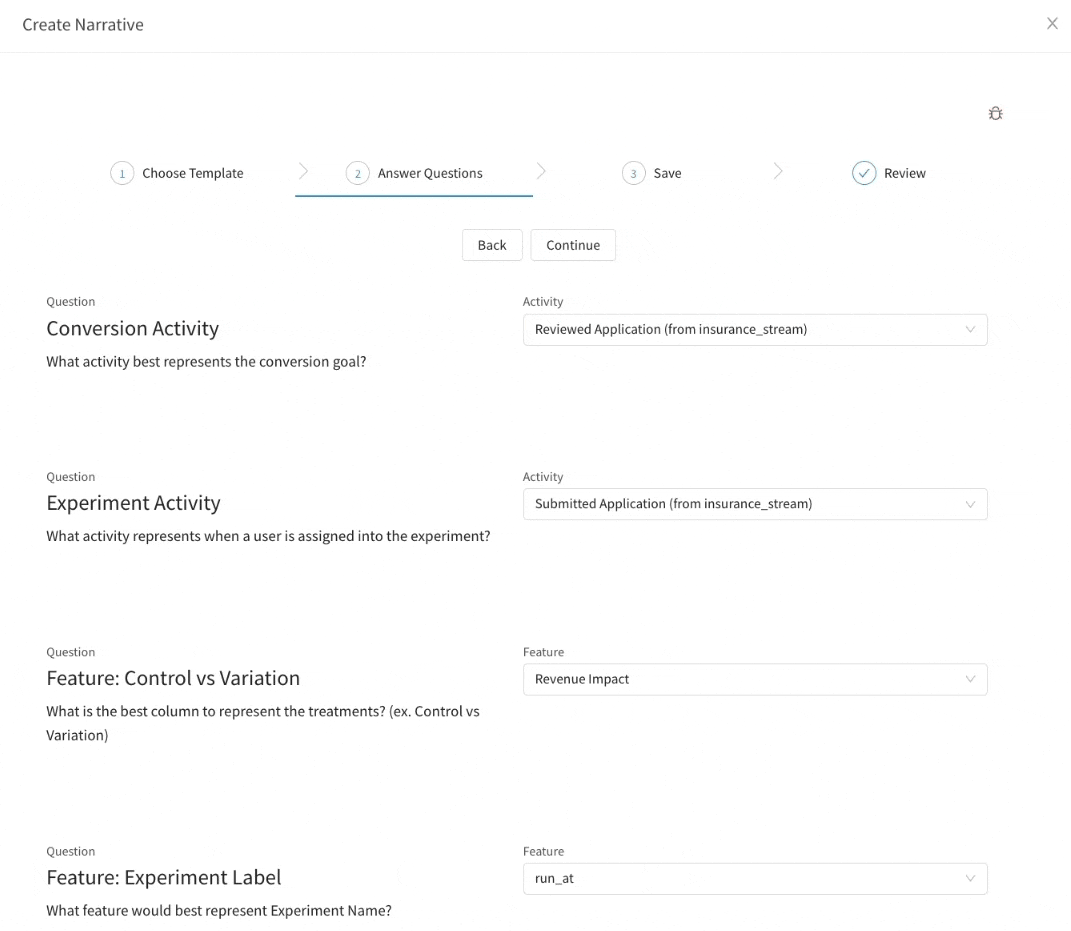1071x931 pixels.
Task: Open Control vs Variation feature dropdown
Action: pyautogui.click(x=754, y=679)
